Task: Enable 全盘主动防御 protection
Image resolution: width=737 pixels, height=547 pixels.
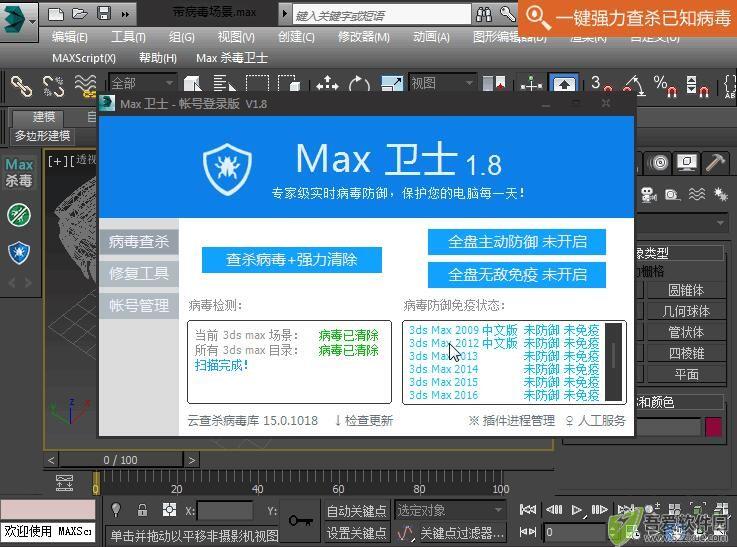Action: (x=517, y=242)
